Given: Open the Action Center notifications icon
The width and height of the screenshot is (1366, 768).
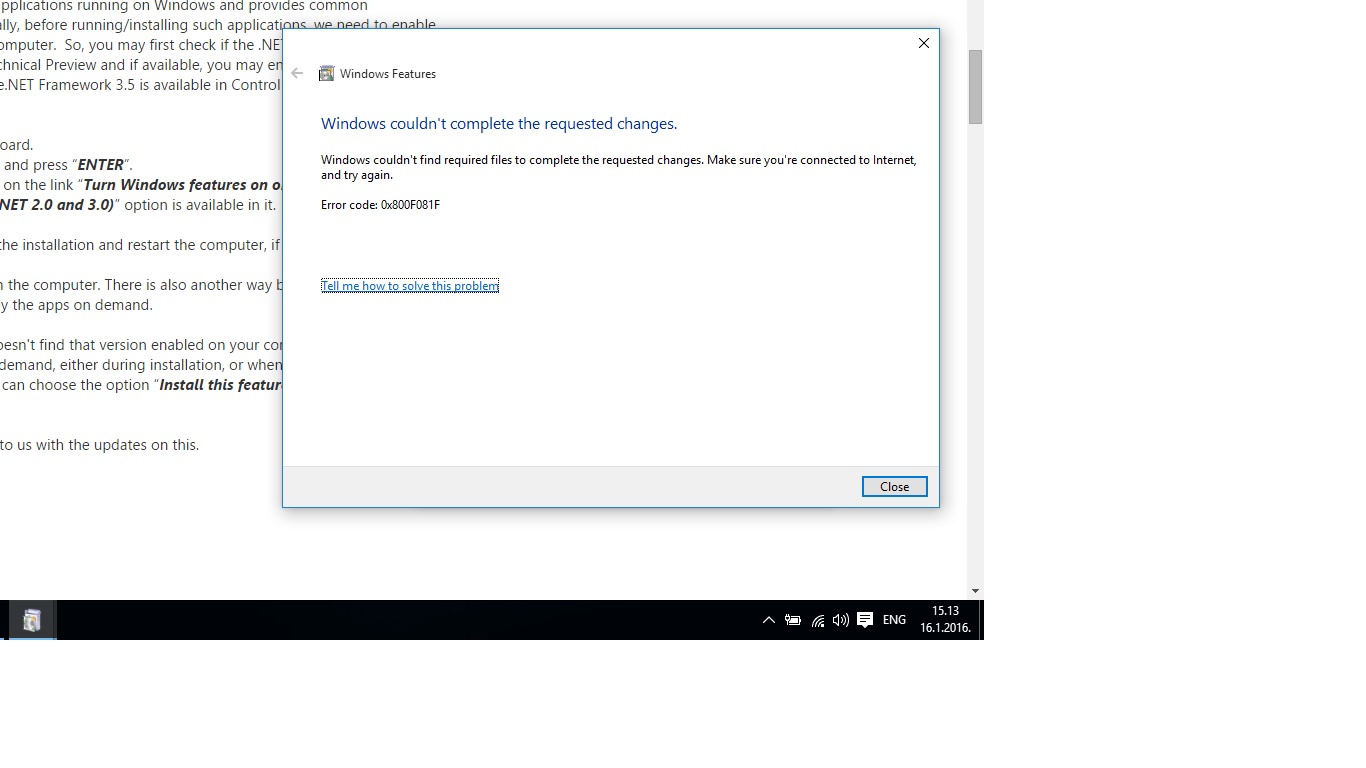Looking at the screenshot, I should tap(865, 620).
